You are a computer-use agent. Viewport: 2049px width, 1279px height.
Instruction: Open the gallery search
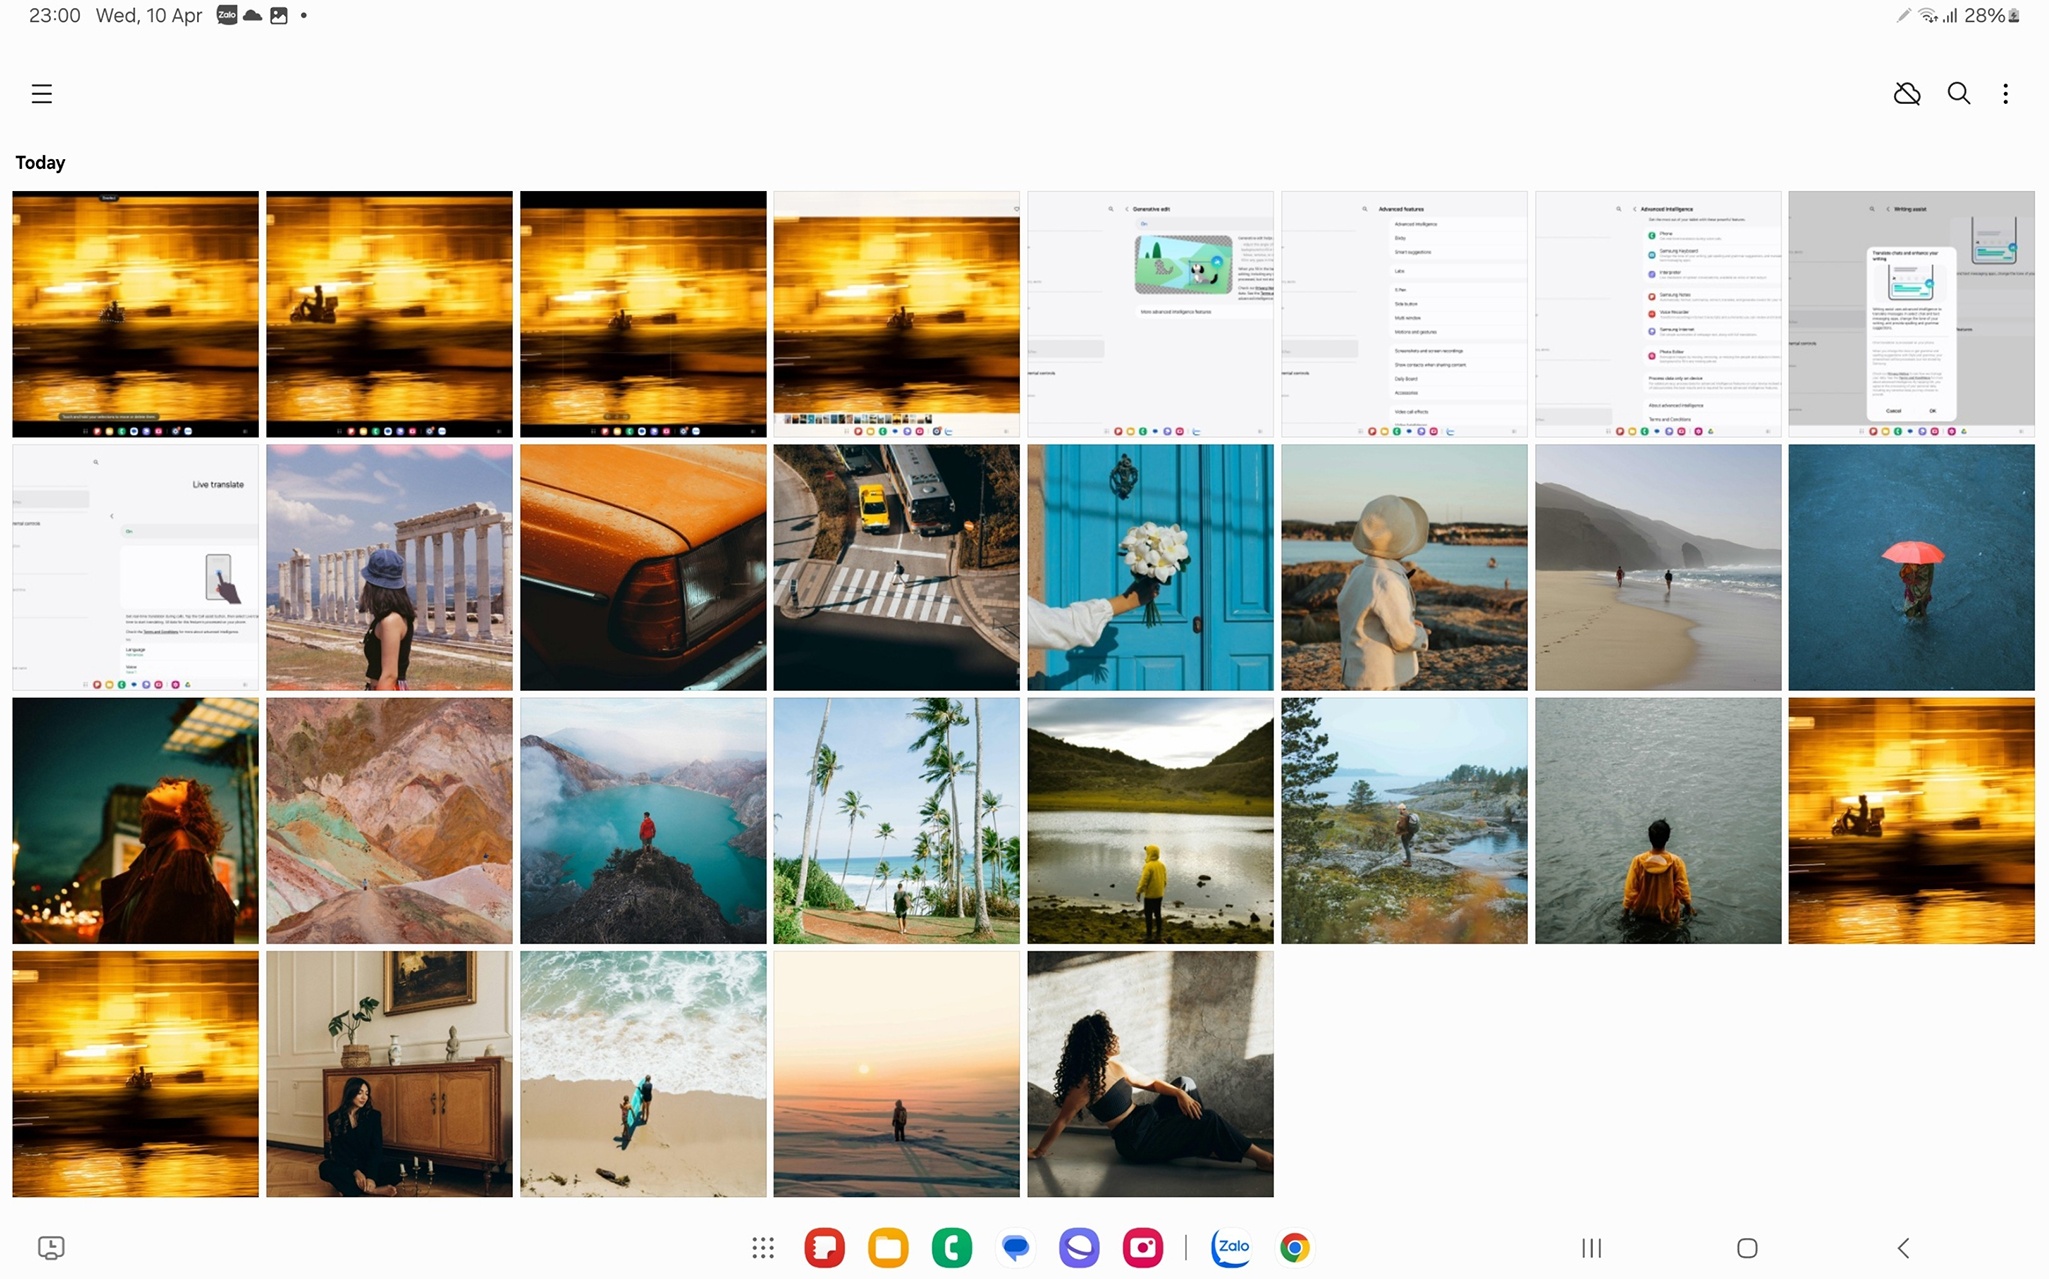(x=1958, y=94)
